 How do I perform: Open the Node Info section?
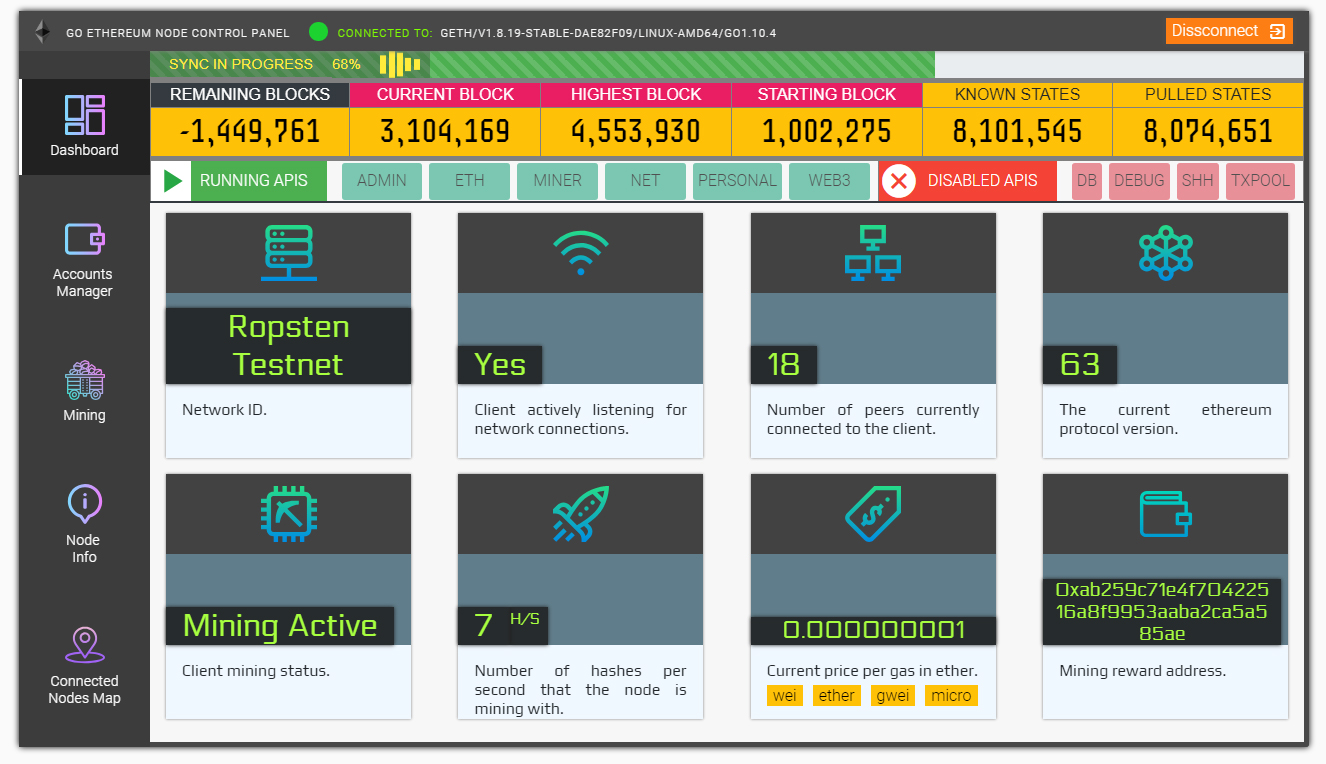coord(84,525)
